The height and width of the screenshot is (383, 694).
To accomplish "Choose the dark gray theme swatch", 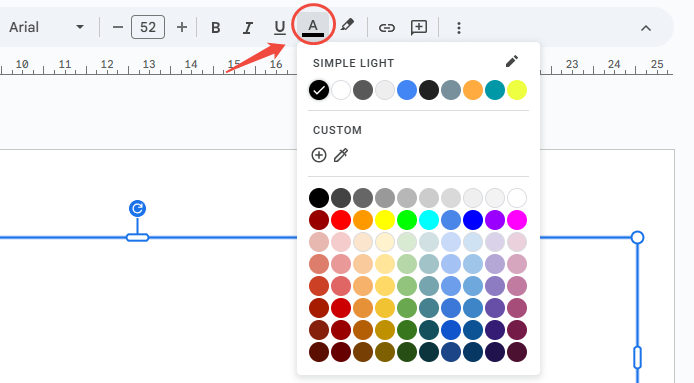I will tap(363, 90).
